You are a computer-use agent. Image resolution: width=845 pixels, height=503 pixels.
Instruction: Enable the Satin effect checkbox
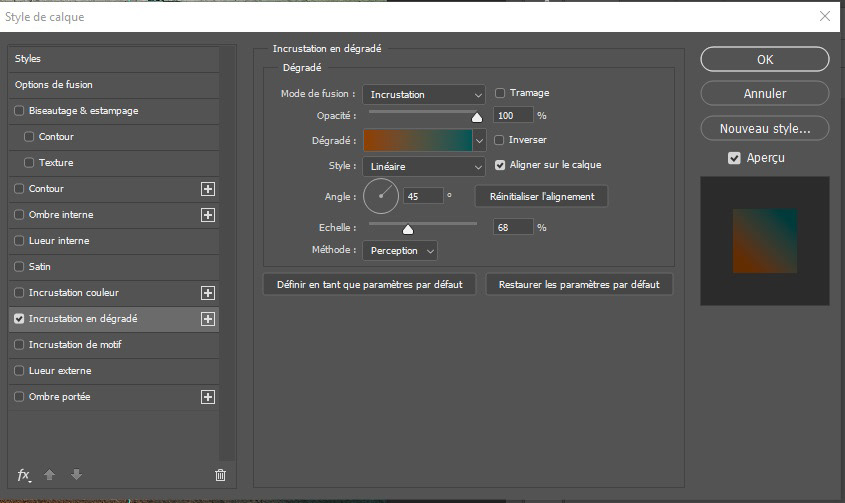pyautogui.click(x=19, y=266)
